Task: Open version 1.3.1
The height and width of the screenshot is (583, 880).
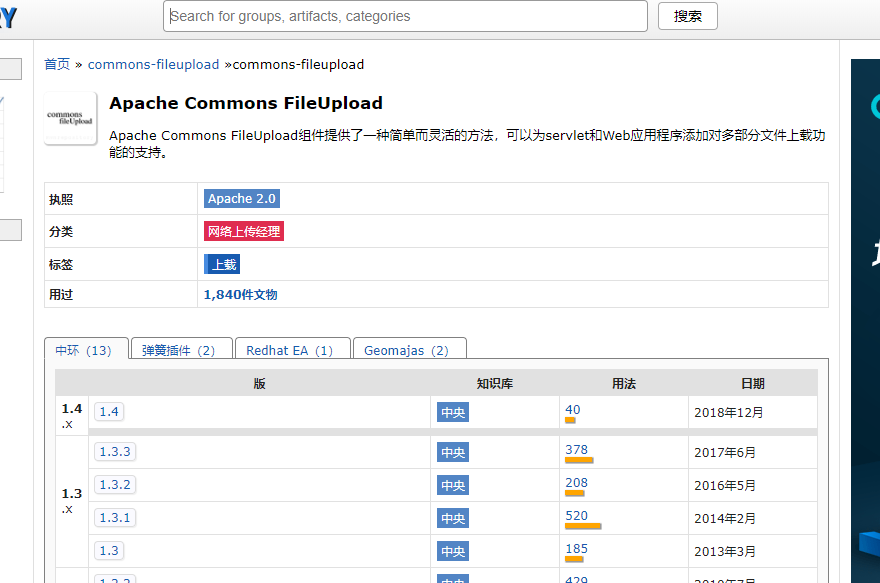Action: pyautogui.click(x=115, y=518)
